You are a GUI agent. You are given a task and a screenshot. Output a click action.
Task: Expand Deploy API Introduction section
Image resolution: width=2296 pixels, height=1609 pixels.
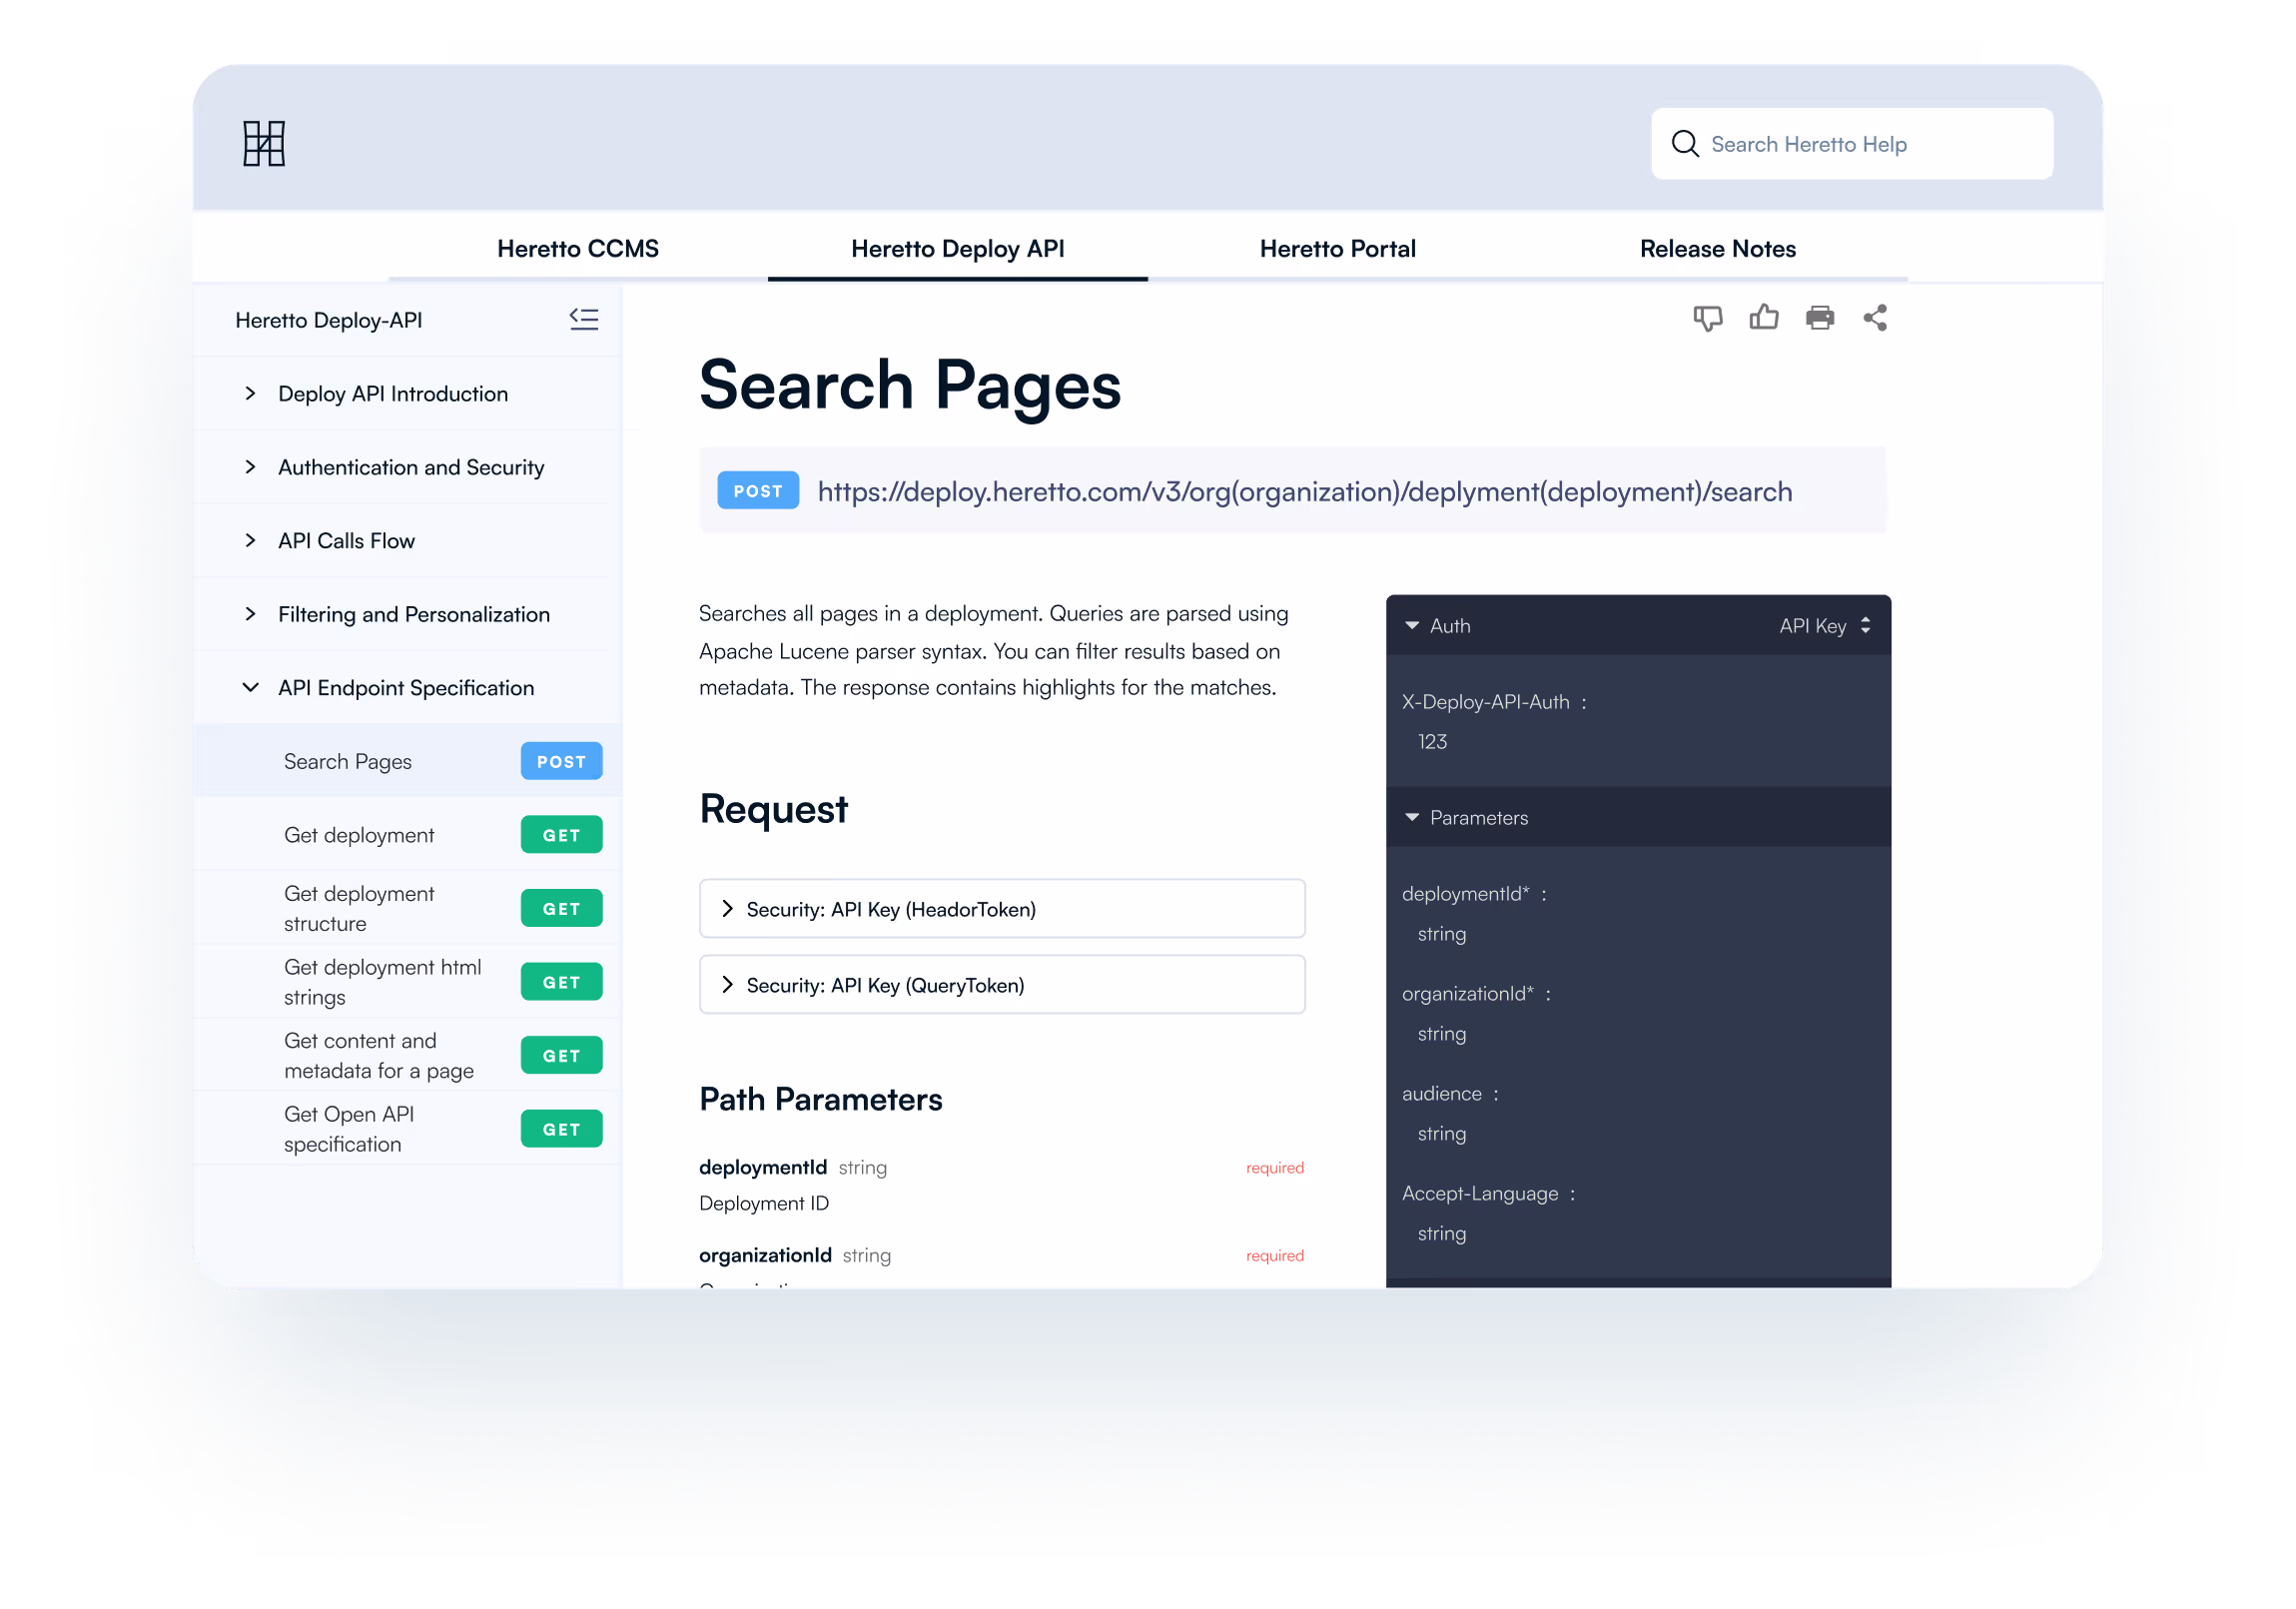coord(250,394)
